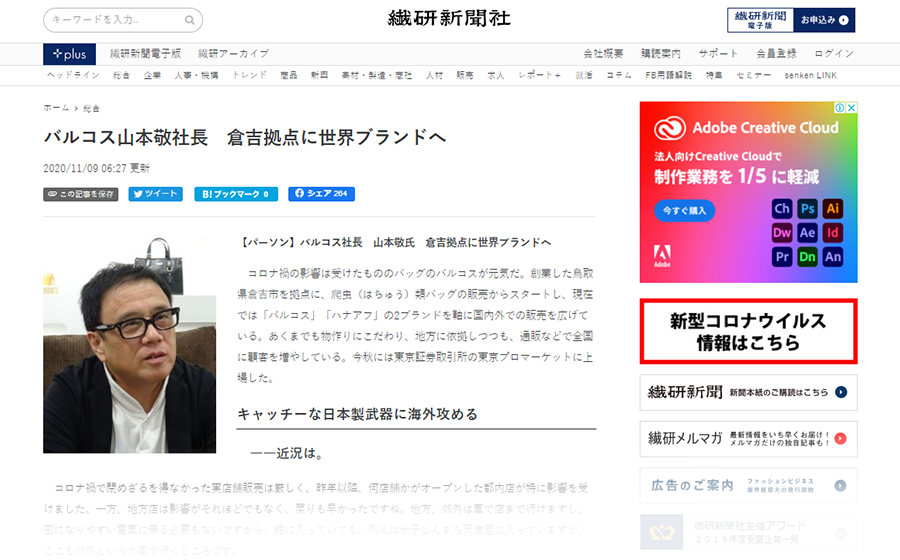This screenshot has width=900, height=560.
Task: Click ホーム breadcrumb link
Action: coord(56,108)
